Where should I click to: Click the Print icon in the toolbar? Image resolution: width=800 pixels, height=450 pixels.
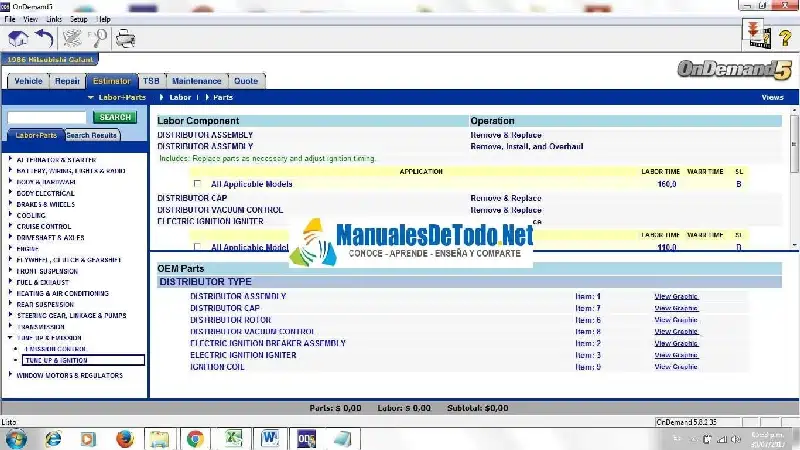click(125, 39)
